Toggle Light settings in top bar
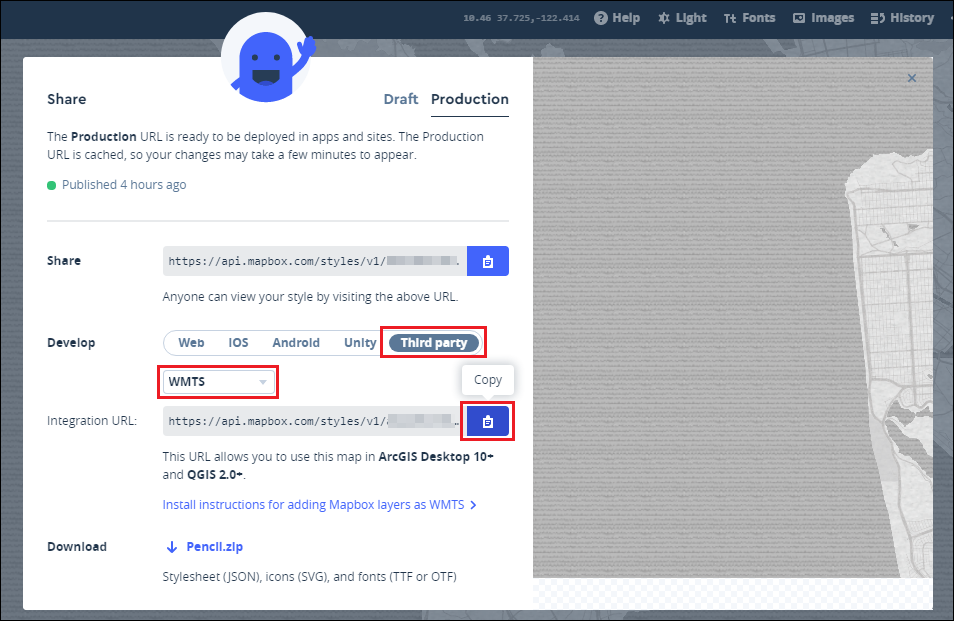954x621 pixels. tap(682, 18)
